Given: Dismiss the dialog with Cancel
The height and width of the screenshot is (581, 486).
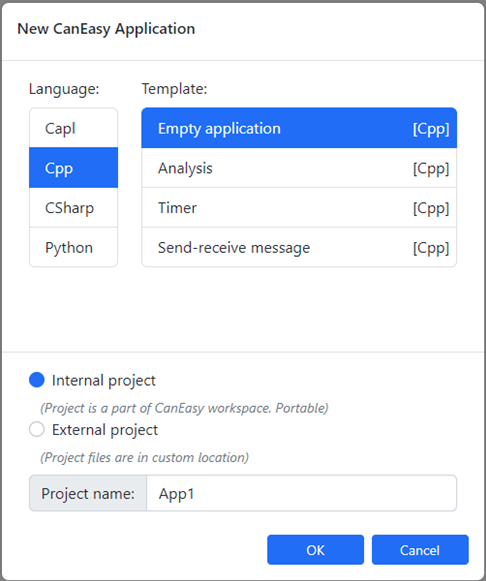Looking at the screenshot, I should coord(420,550).
